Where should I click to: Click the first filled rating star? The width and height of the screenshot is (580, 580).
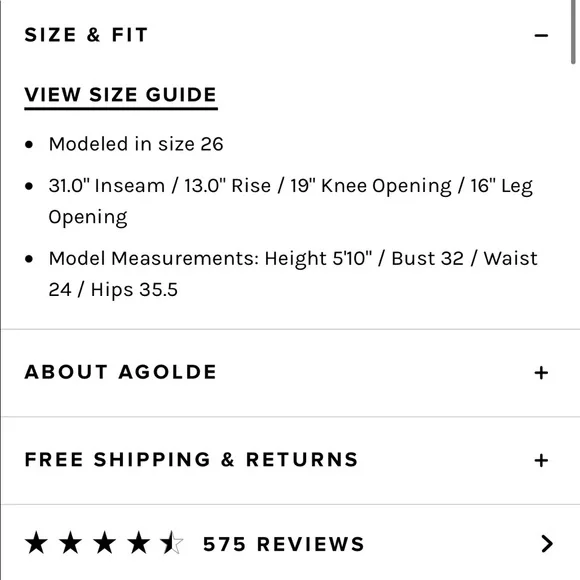(36, 543)
